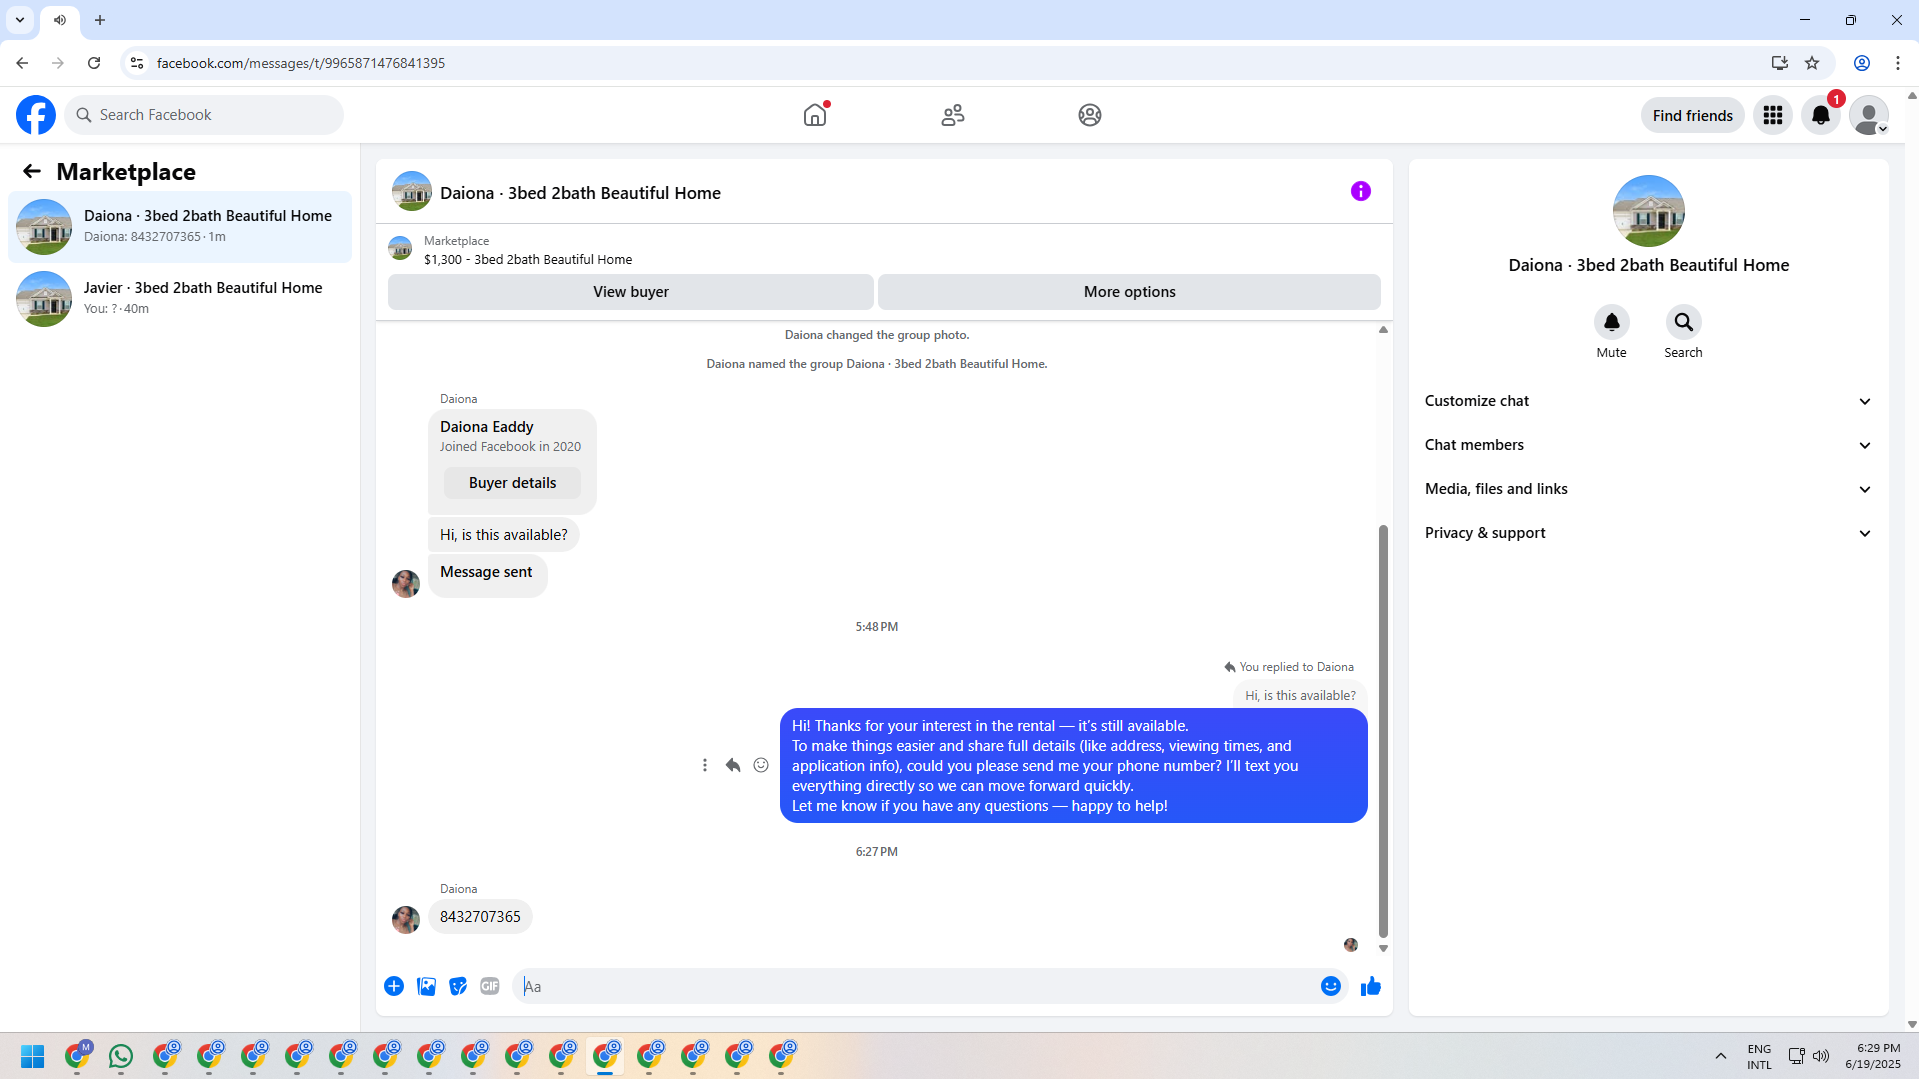Click the browser address bar URL
The height and width of the screenshot is (1079, 1919).
coord(301,63)
